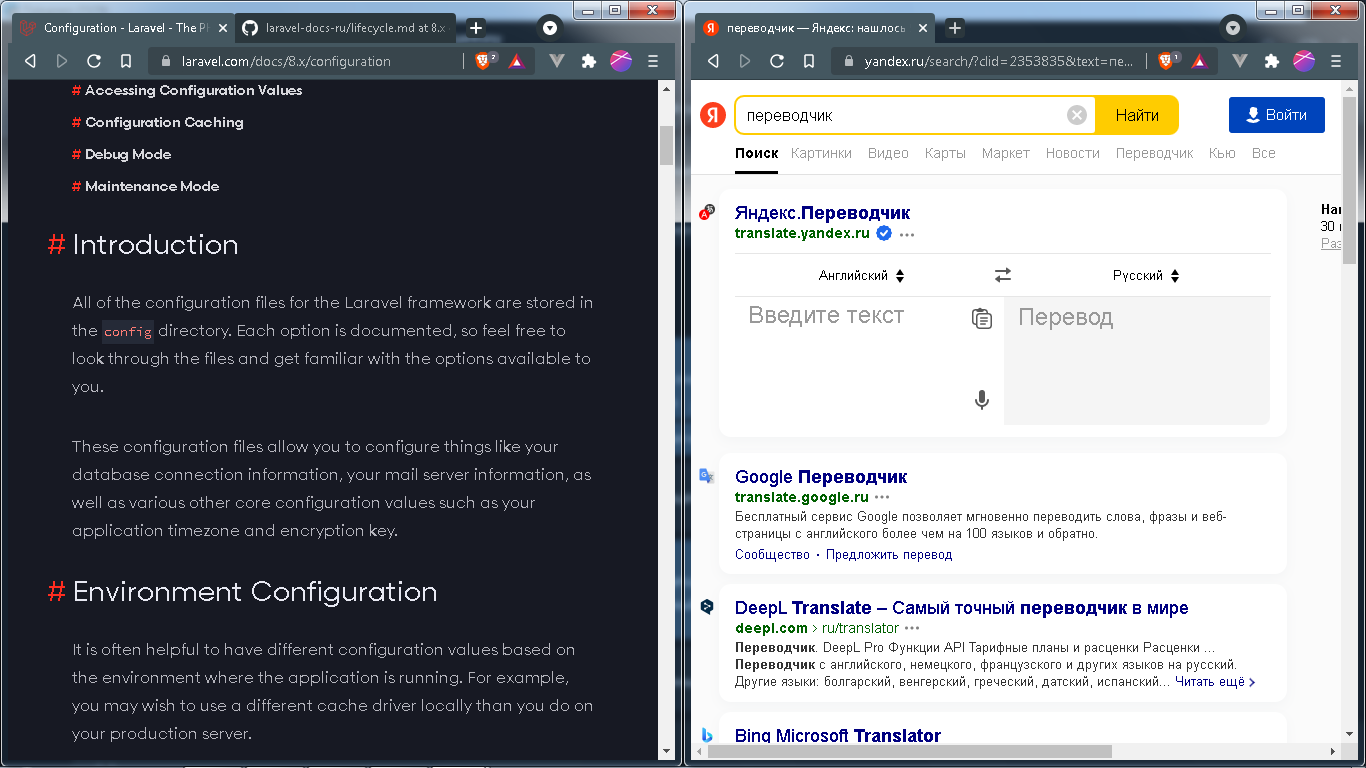The width and height of the screenshot is (1366, 768).
Task: Jump to Configuration Caching section
Action: click(x=164, y=122)
